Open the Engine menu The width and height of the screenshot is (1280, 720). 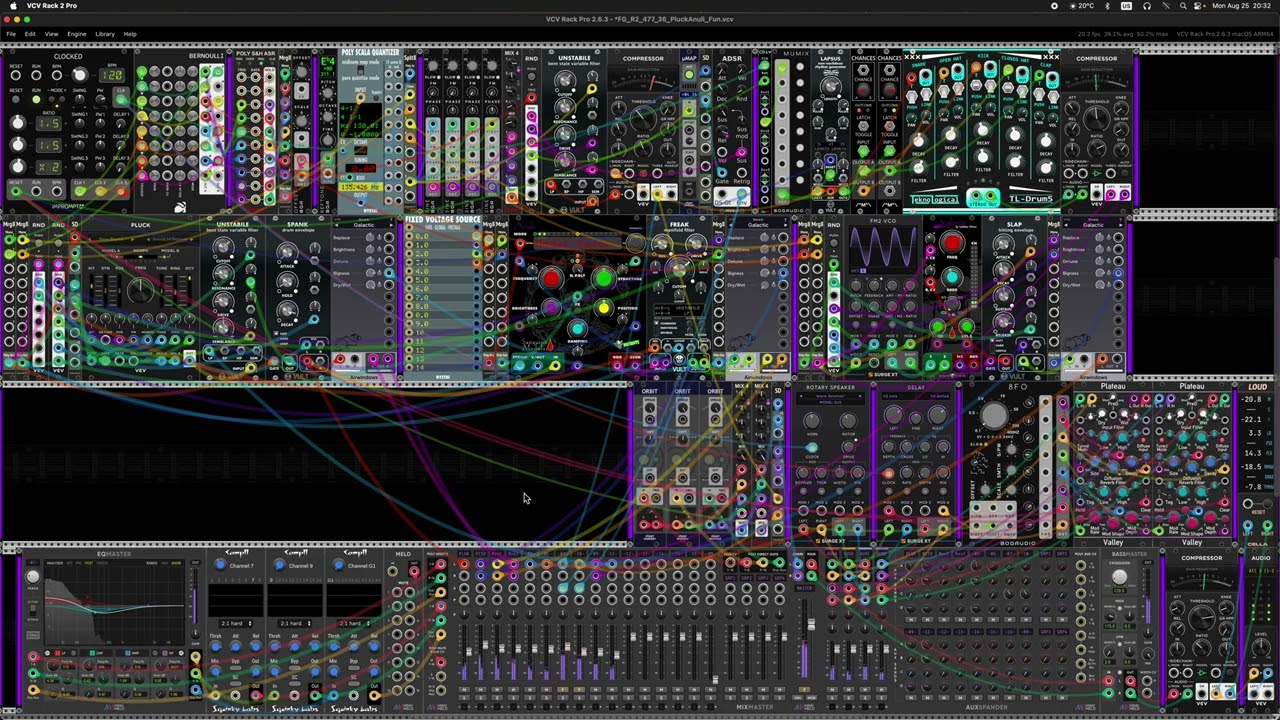77,34
